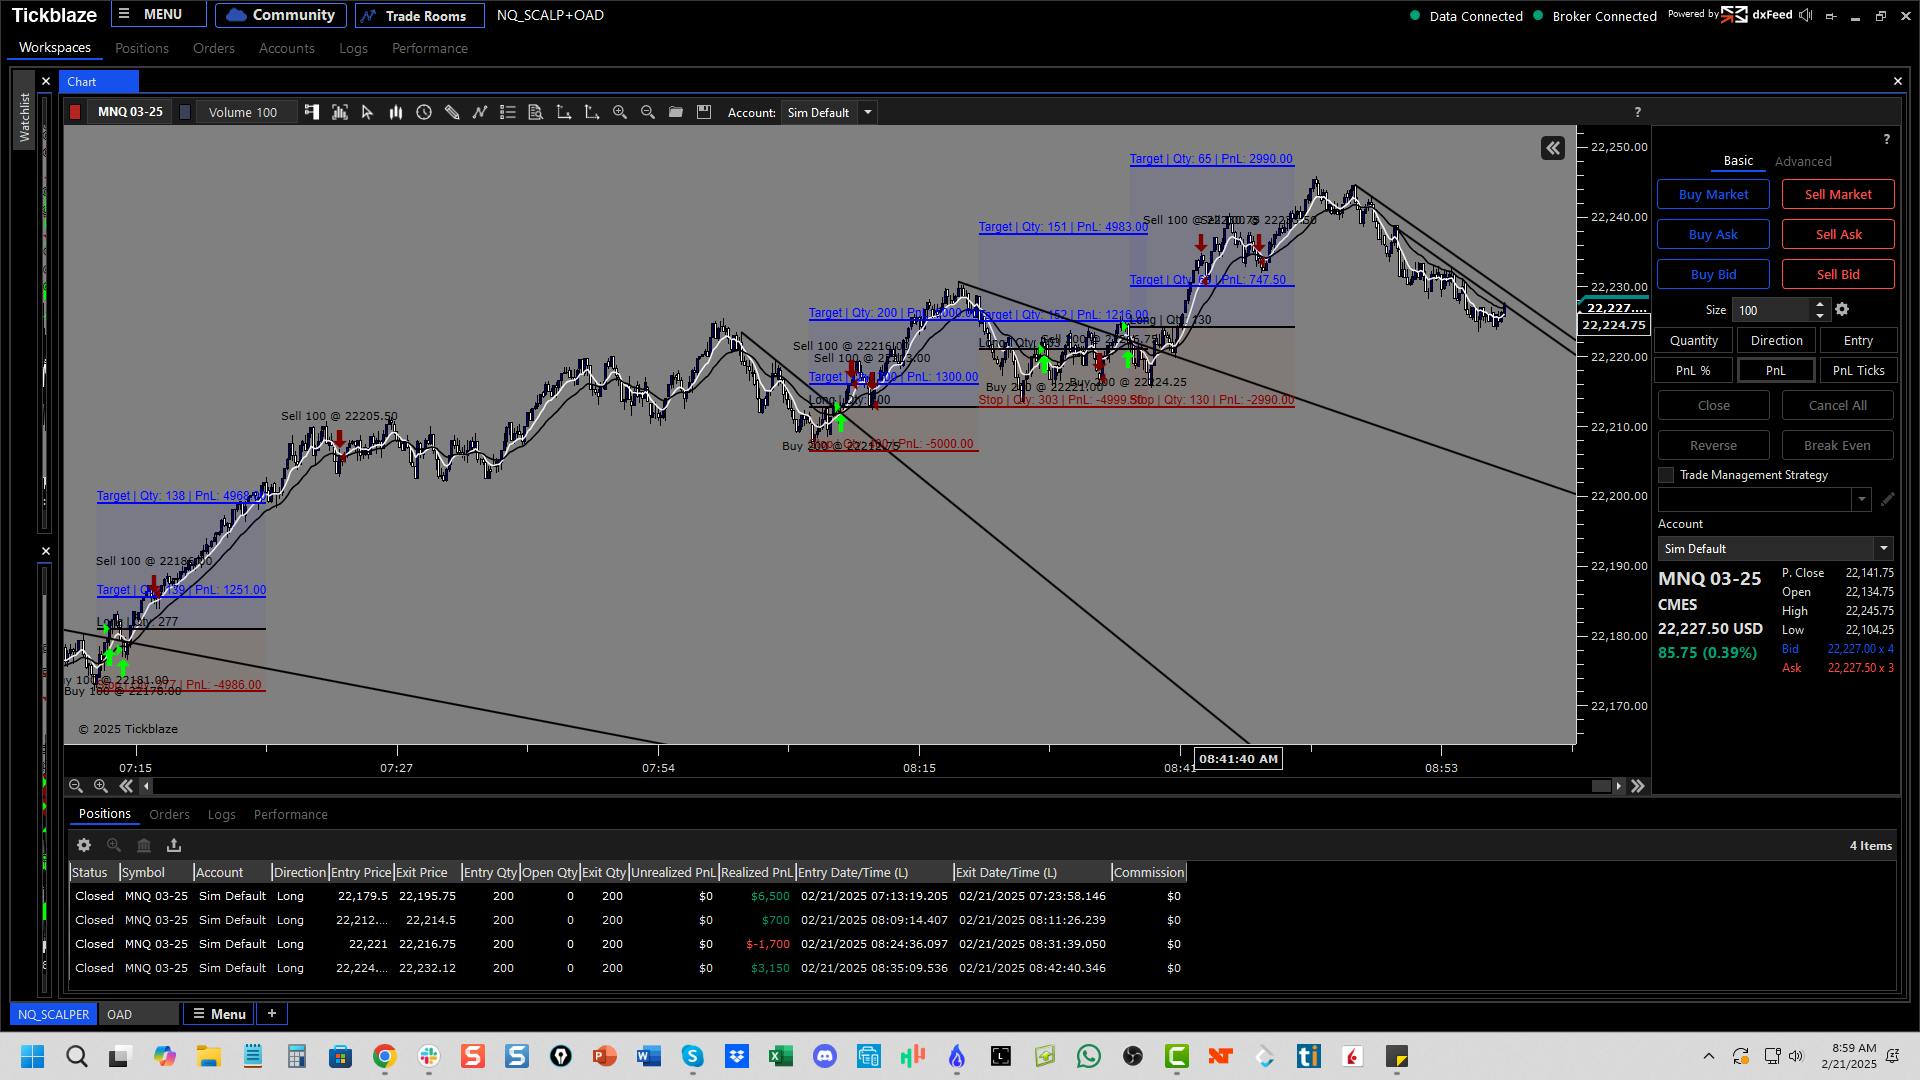This screenshot has width=1920, height=1080.
Task: Toggle PnL % display button
Action: point(1694,371)
